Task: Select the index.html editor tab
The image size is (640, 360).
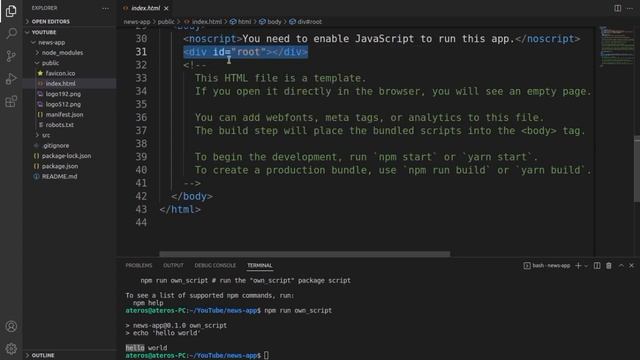Action: tap(145, 8)
